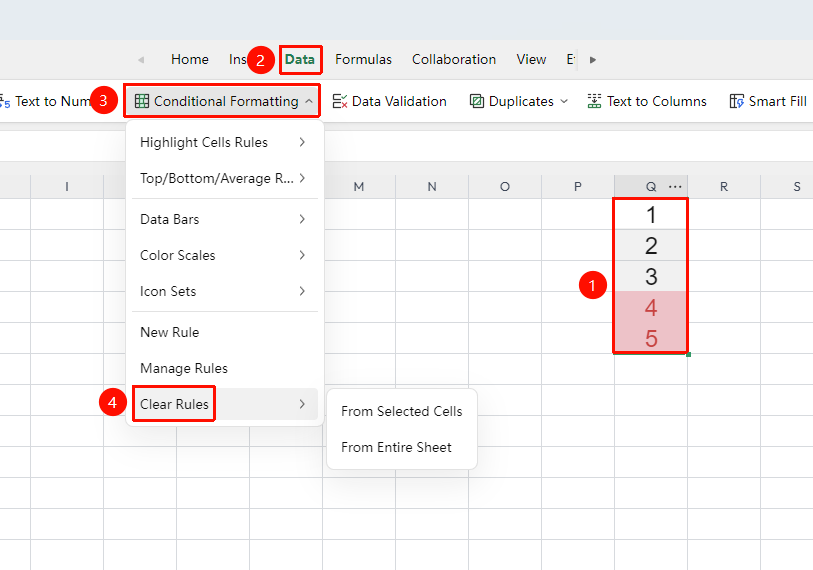Image resolution: width=813 pixels, height=570 pixels.
Task: Click the Data Validation button label
Action: (x=399, y=101)
